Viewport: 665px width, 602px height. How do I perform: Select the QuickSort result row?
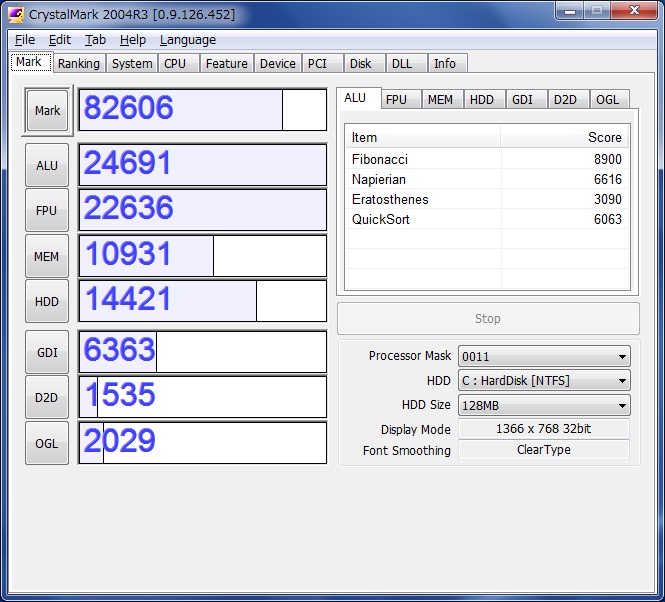[487, 219]
